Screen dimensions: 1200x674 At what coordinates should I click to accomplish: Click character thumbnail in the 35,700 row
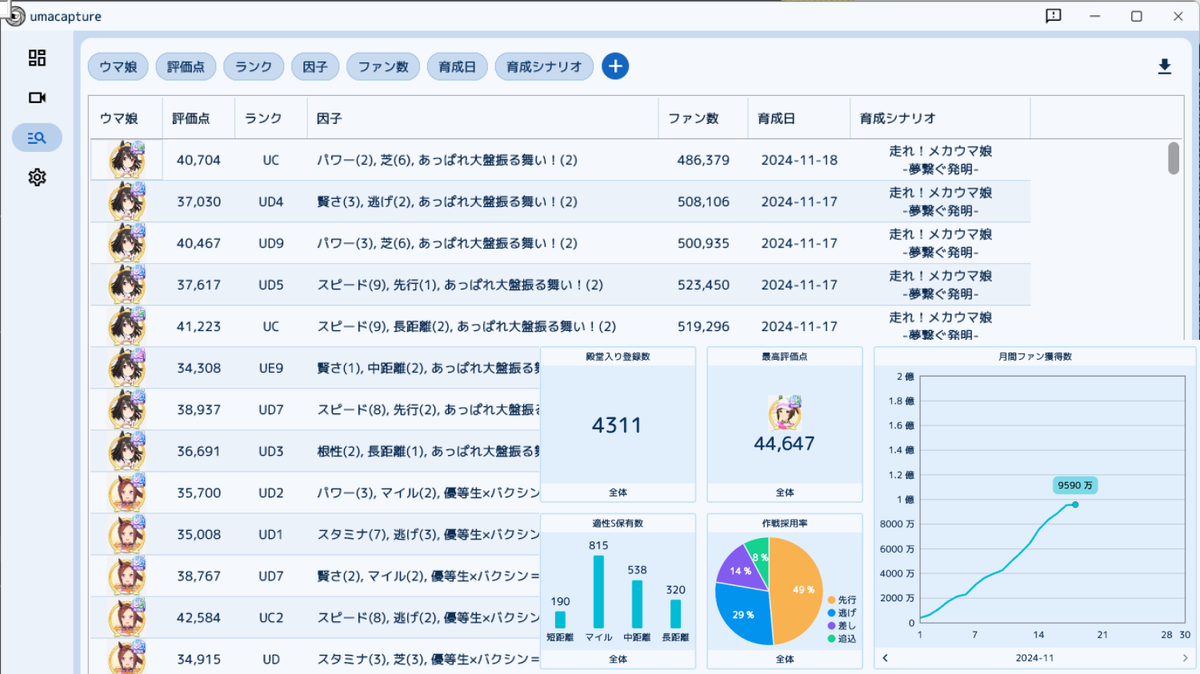pos(127,493)
